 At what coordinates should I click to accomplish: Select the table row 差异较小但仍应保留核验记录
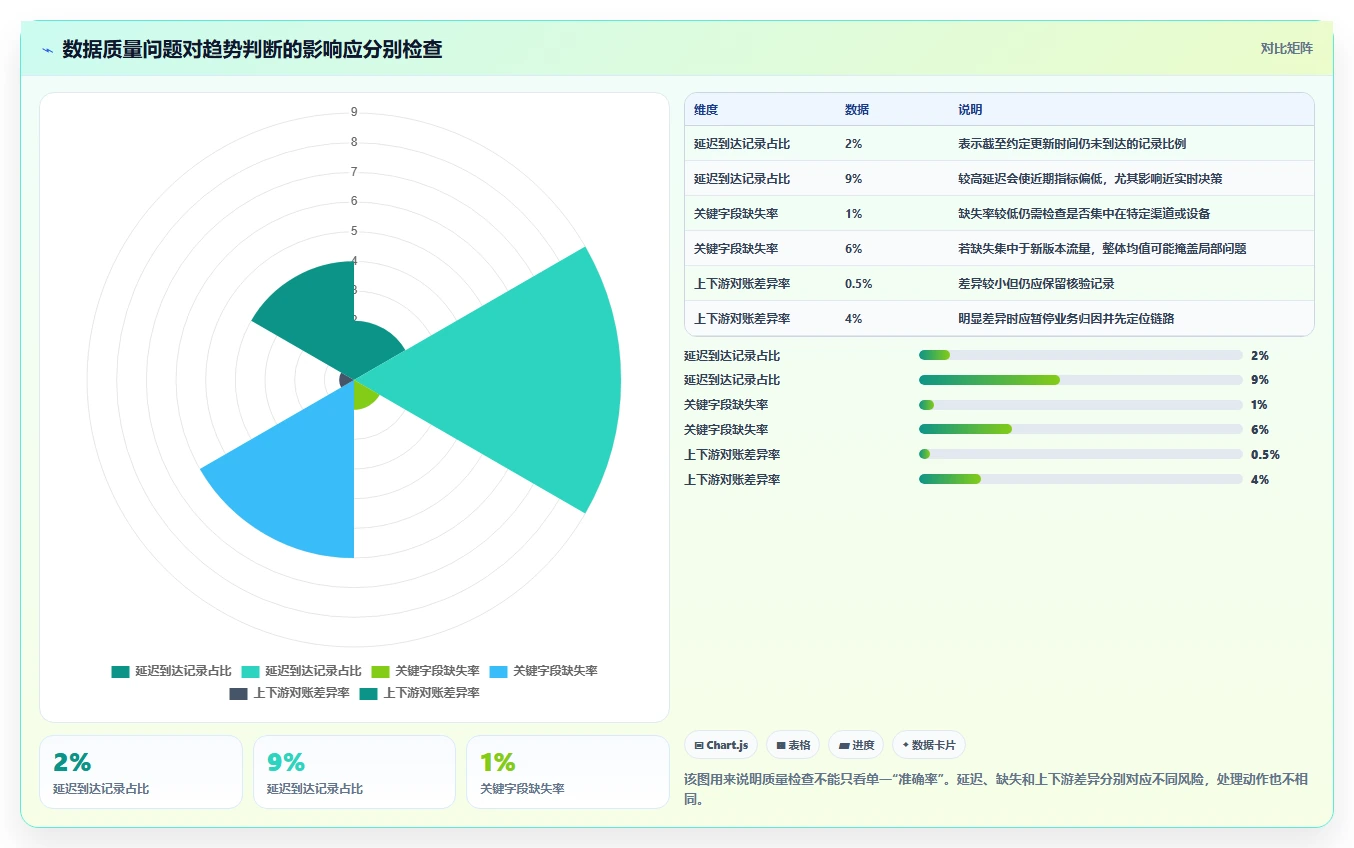tap(999, 284)
